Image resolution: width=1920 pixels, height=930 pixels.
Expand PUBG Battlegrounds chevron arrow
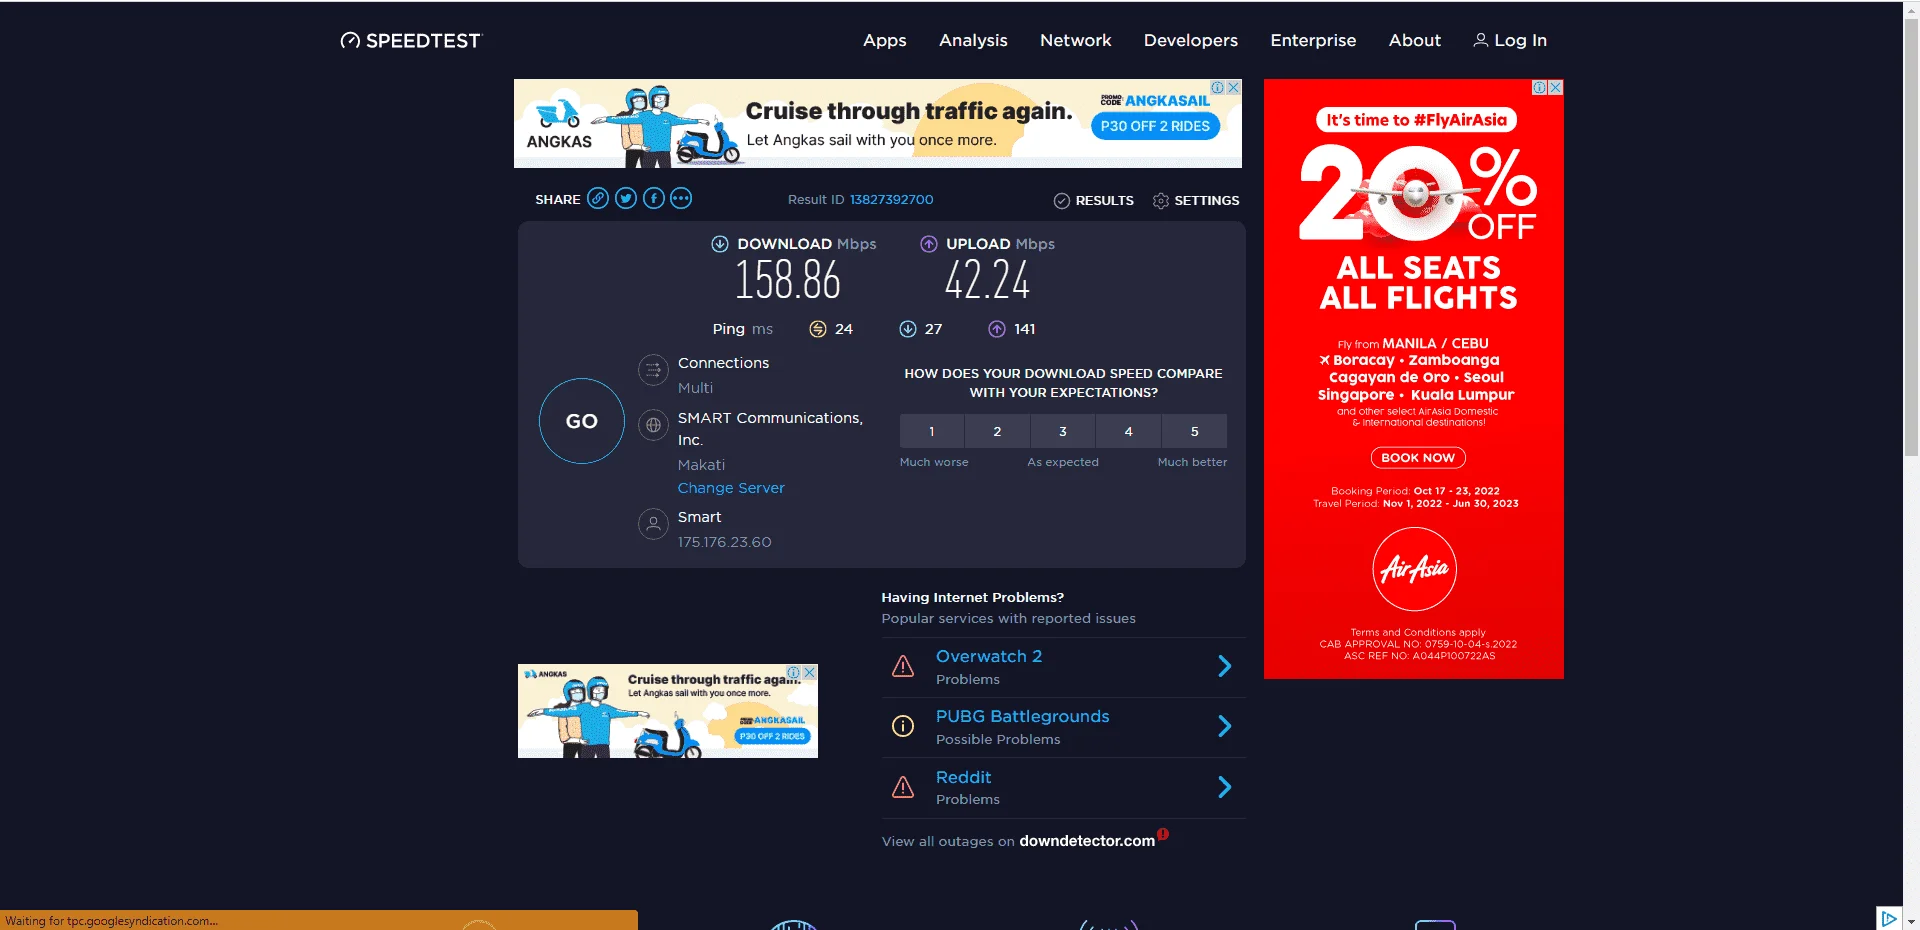pos(1225,726)
